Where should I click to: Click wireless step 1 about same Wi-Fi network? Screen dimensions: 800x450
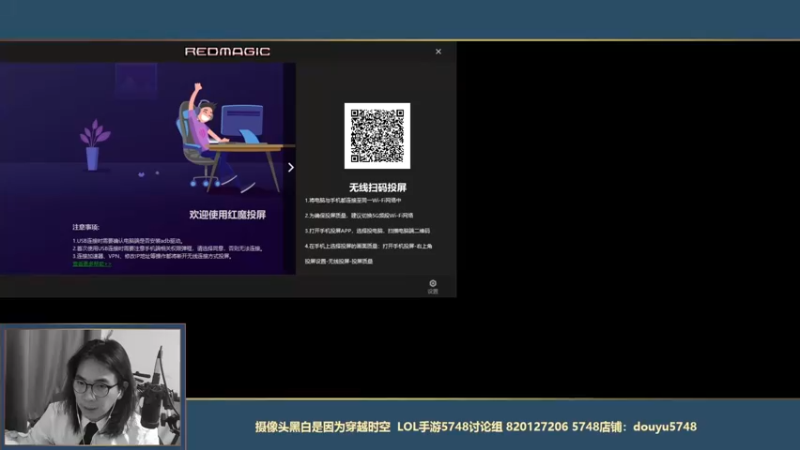(x=353, y=201)
